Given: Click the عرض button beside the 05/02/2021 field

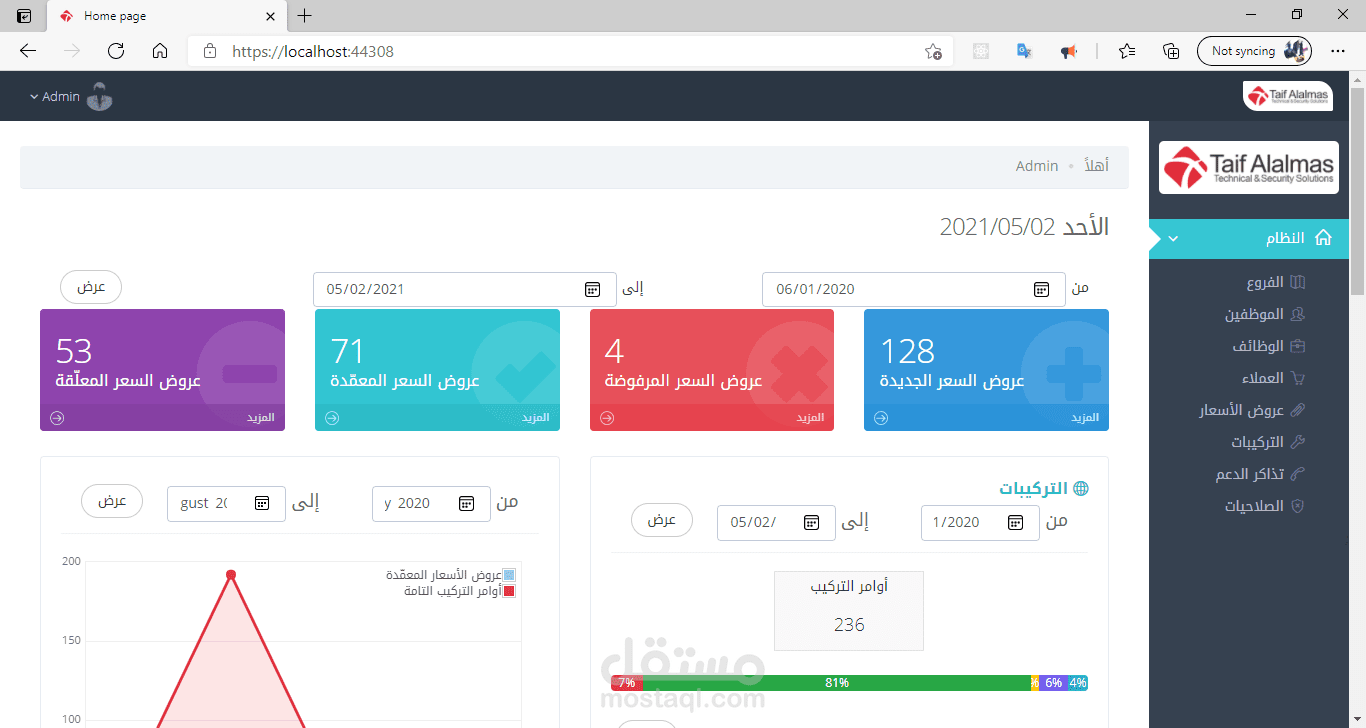Looking at the screenshot, I should point(91,287).
